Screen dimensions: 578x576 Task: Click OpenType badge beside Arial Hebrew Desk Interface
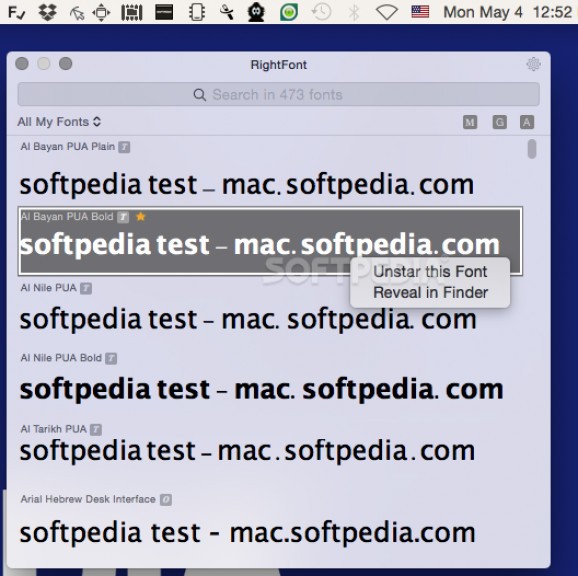[166, 500]
